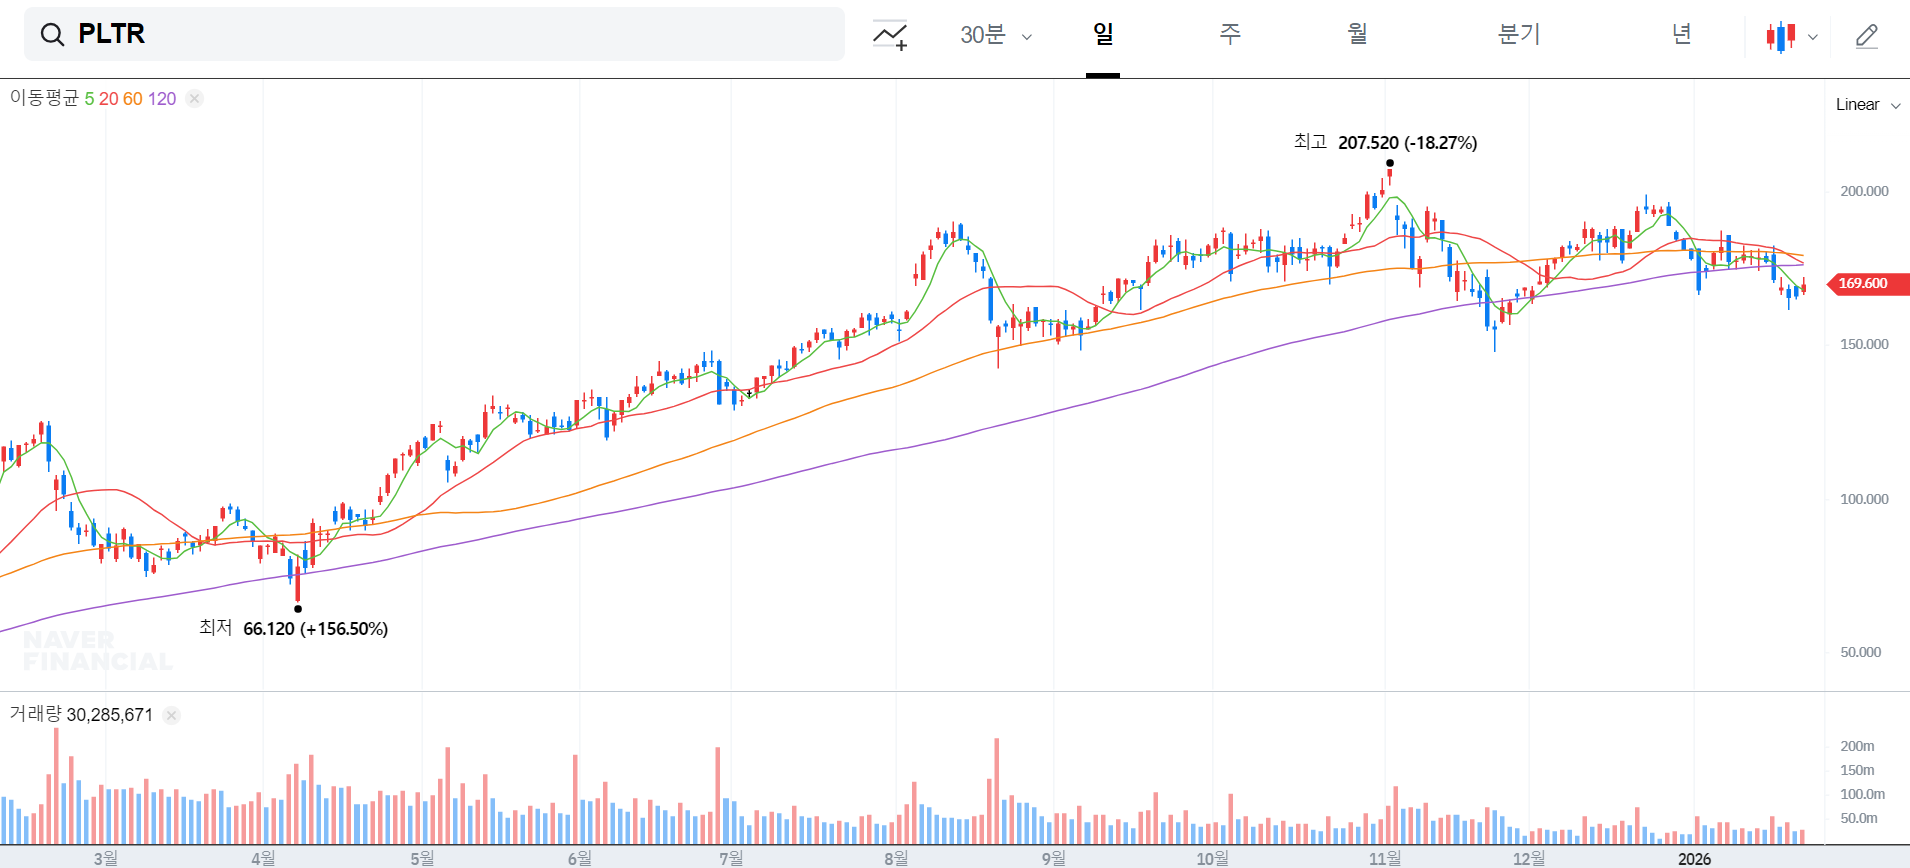This screenshot has width=1910, height=868.
Task: Remove the 거래량 volume indicator
Action: 172,715
